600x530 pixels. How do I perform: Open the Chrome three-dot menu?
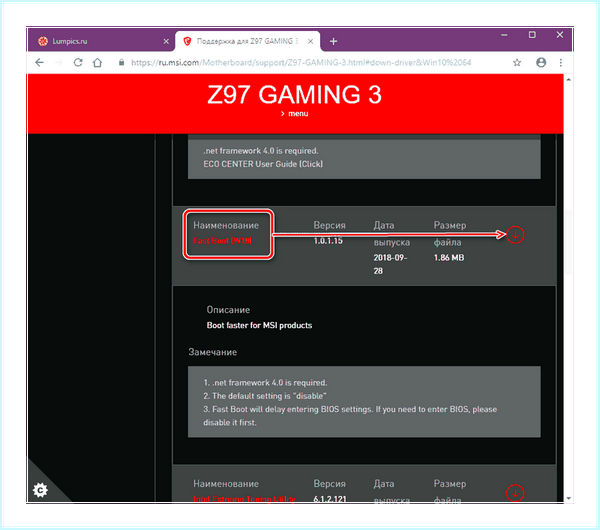click(x=561, y=62)
